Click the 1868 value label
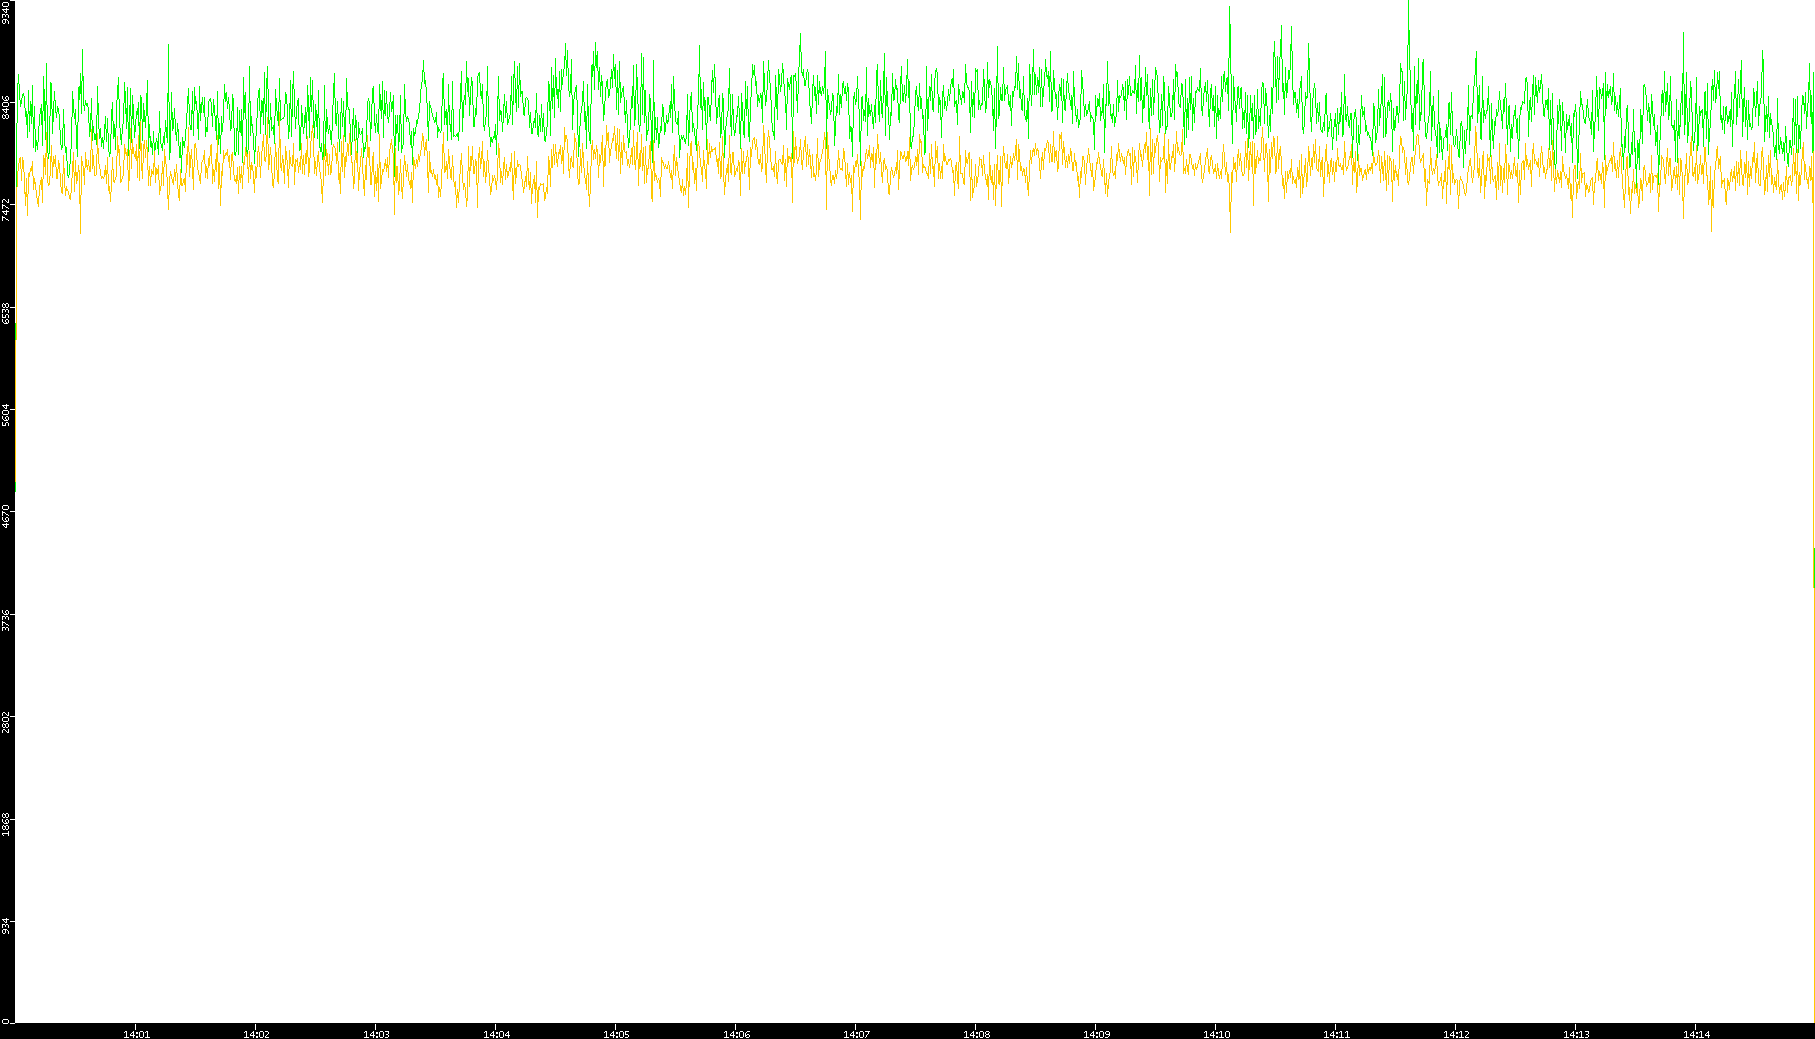This screenshot has height=1039, width=1815. pos(6,824)
